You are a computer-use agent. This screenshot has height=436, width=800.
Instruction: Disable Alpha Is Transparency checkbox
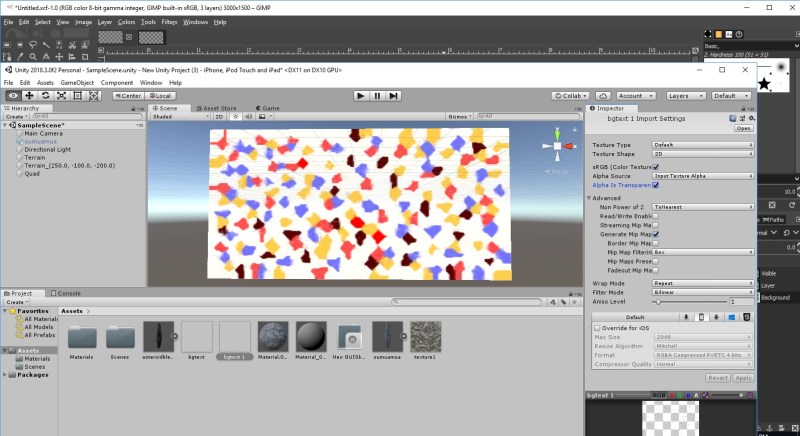pos(656,185)
